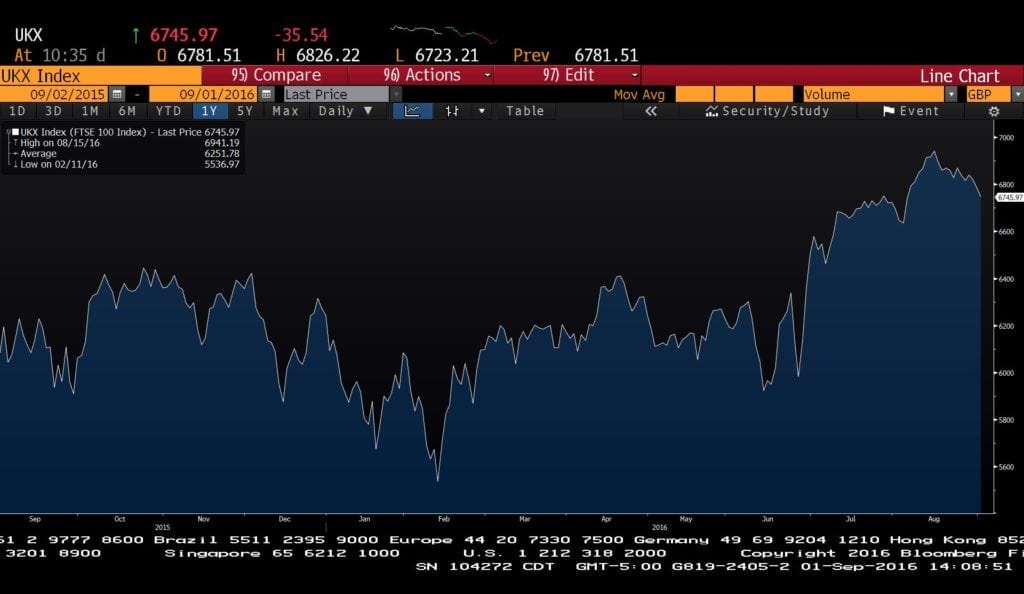
Task: Select the 1M time range tab
Action: pos(90,111)
